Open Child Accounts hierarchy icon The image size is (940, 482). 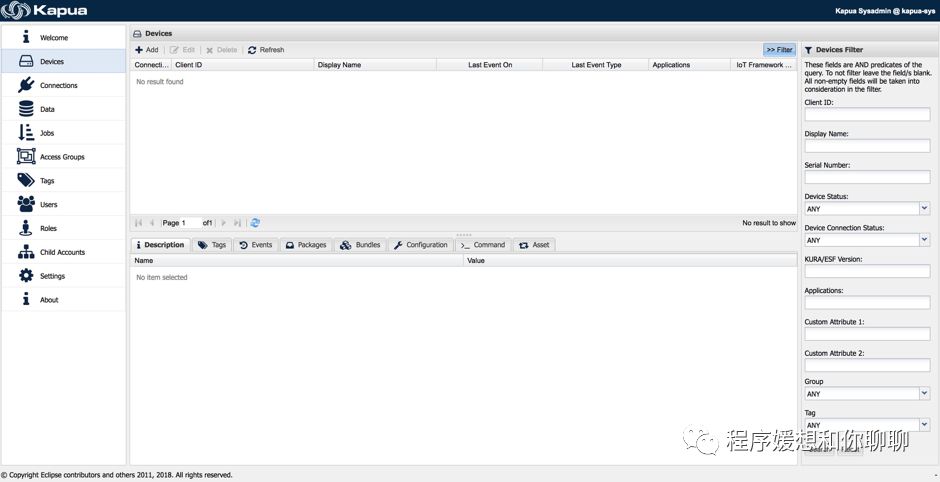tap(26, 252)
